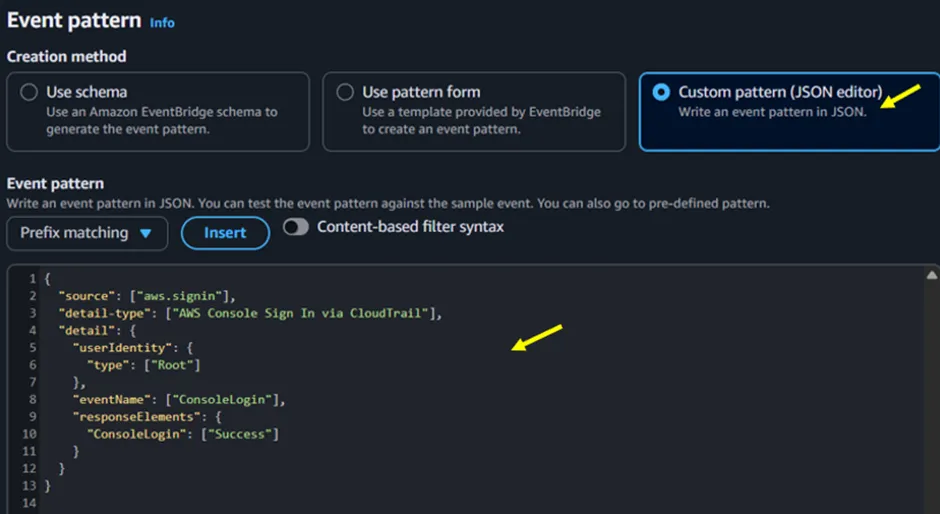Click line number 14 in editor gutter
Screen dimensions: 940x514
pos(29,503)
